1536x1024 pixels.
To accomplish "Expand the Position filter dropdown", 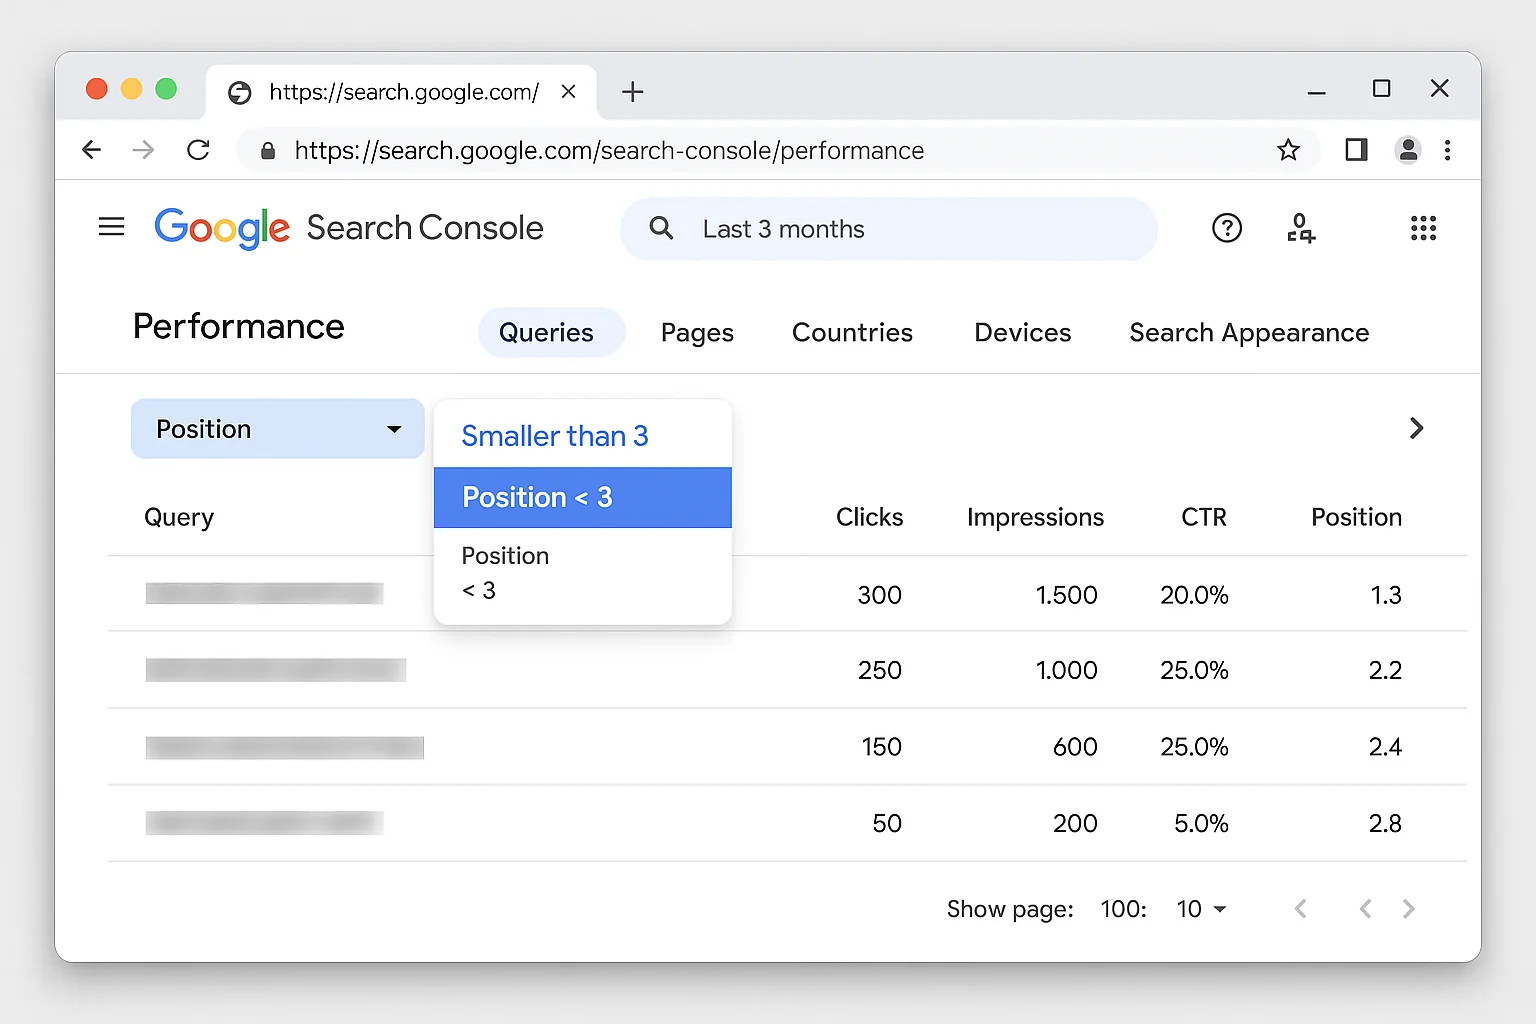I will point(278,429).
